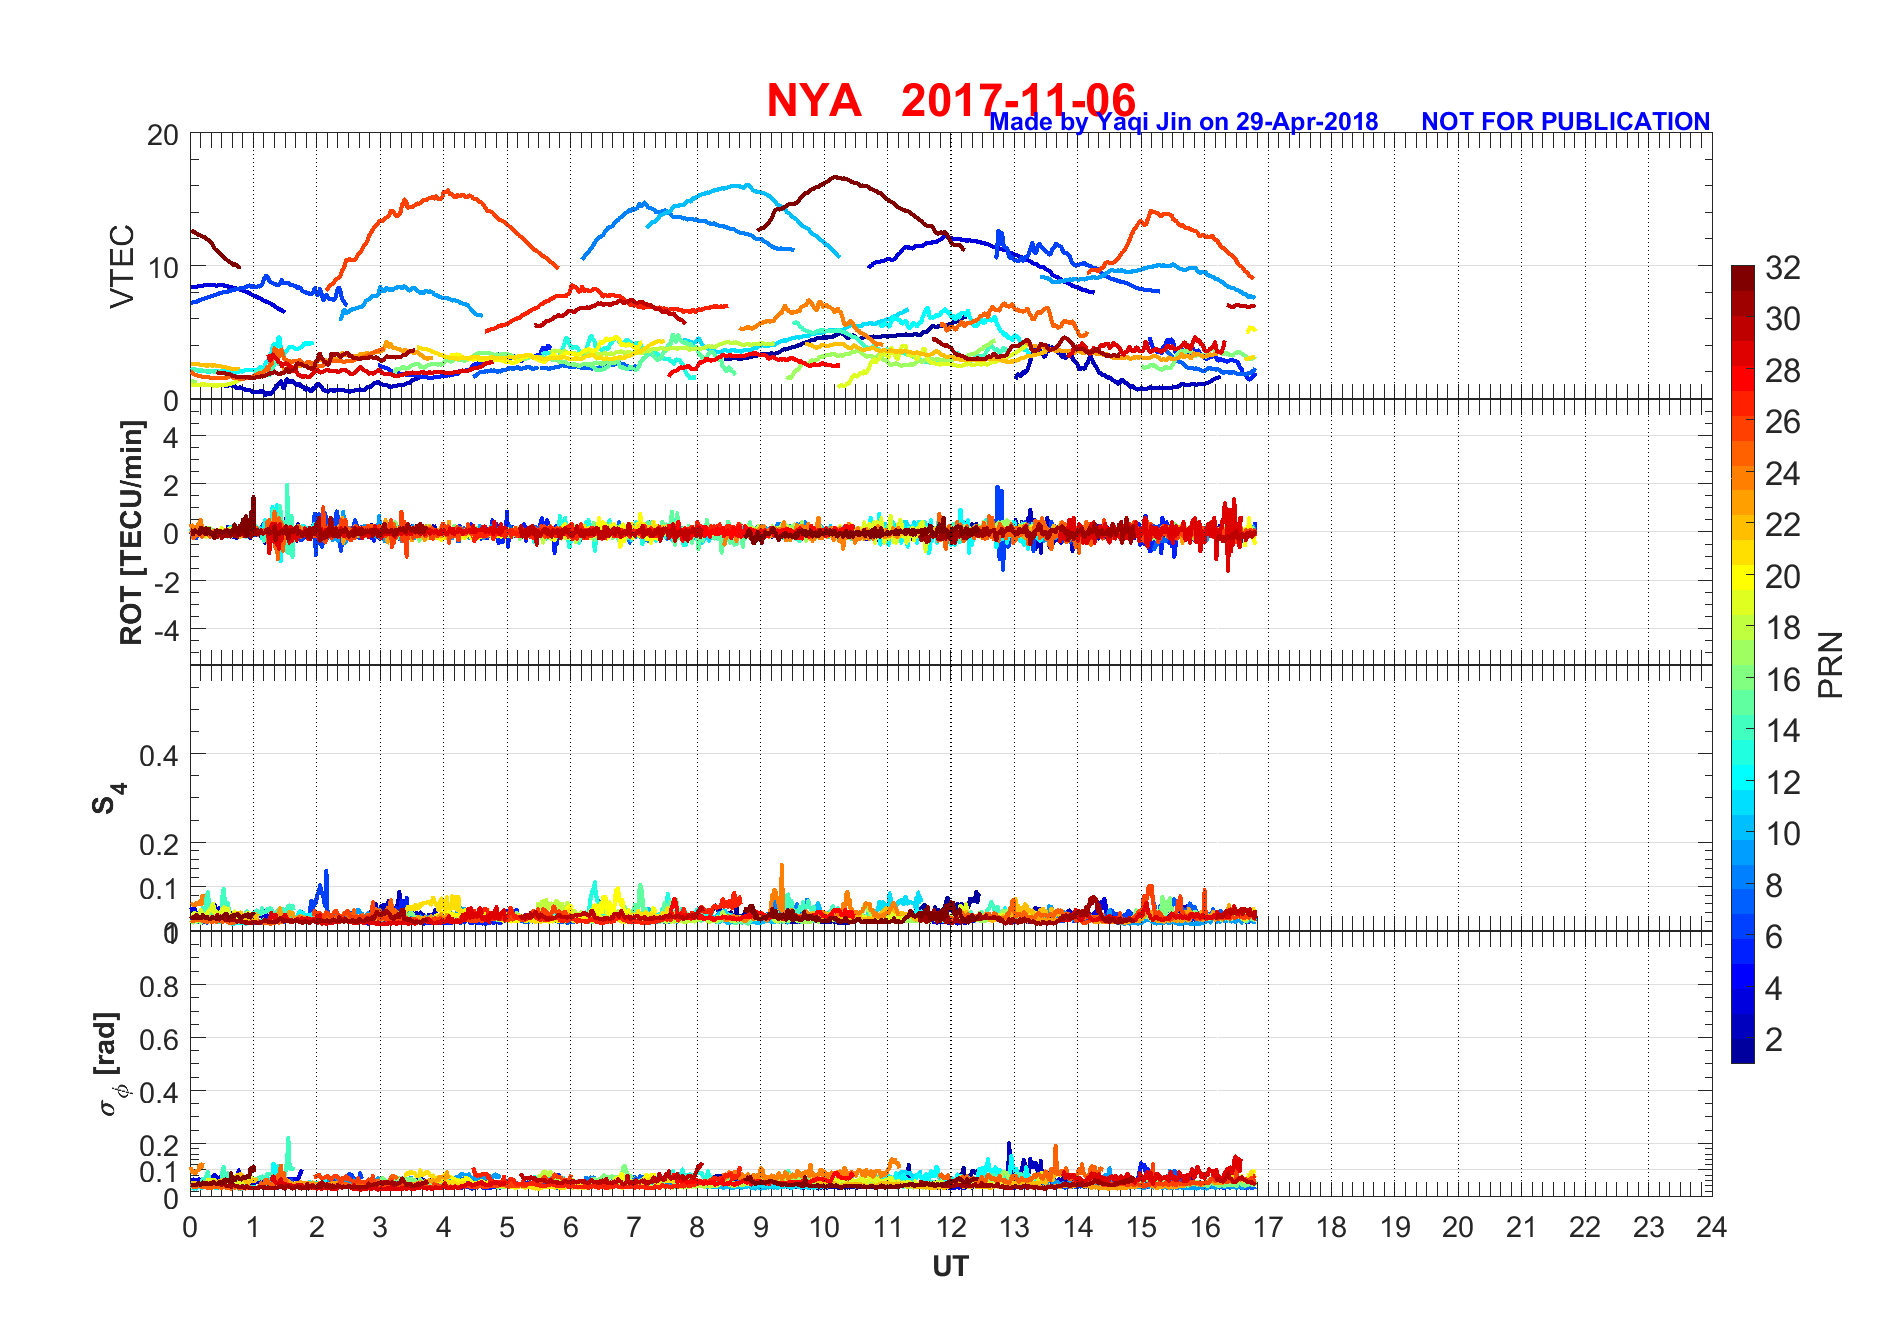The height and width of the screenshot is (1330, 1902).
Task: Click the "2" tick on the ROT axis
Action: pos(171,485)
